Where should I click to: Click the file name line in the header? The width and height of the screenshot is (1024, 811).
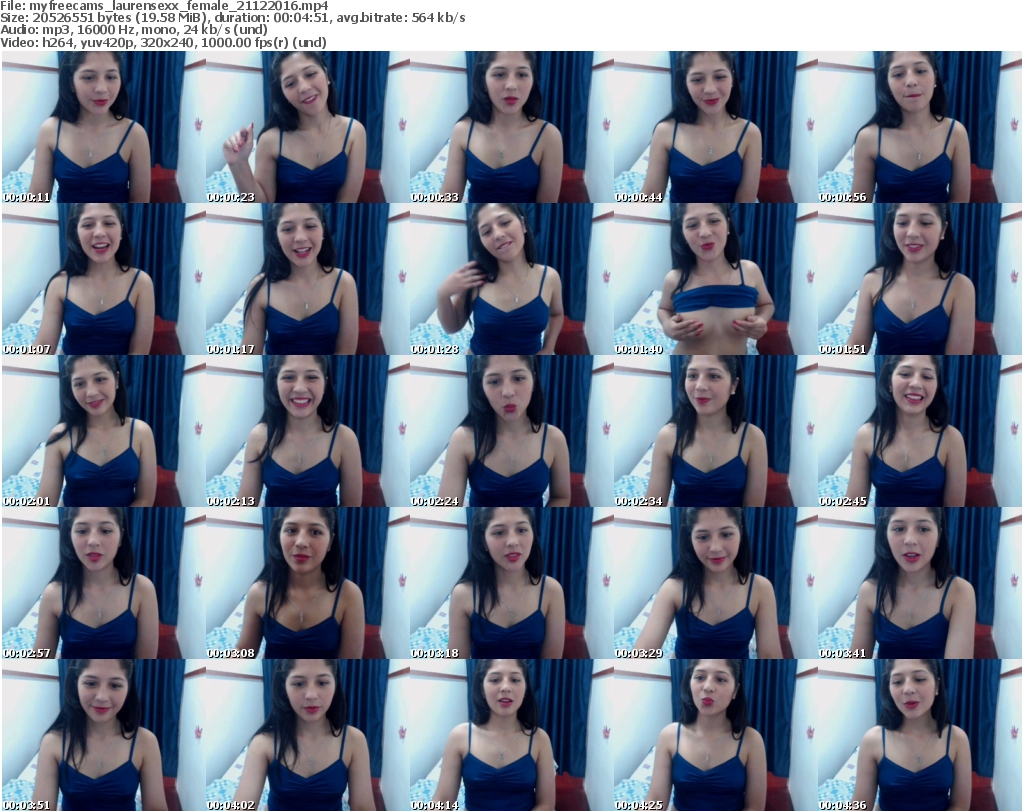click(165, 6)
